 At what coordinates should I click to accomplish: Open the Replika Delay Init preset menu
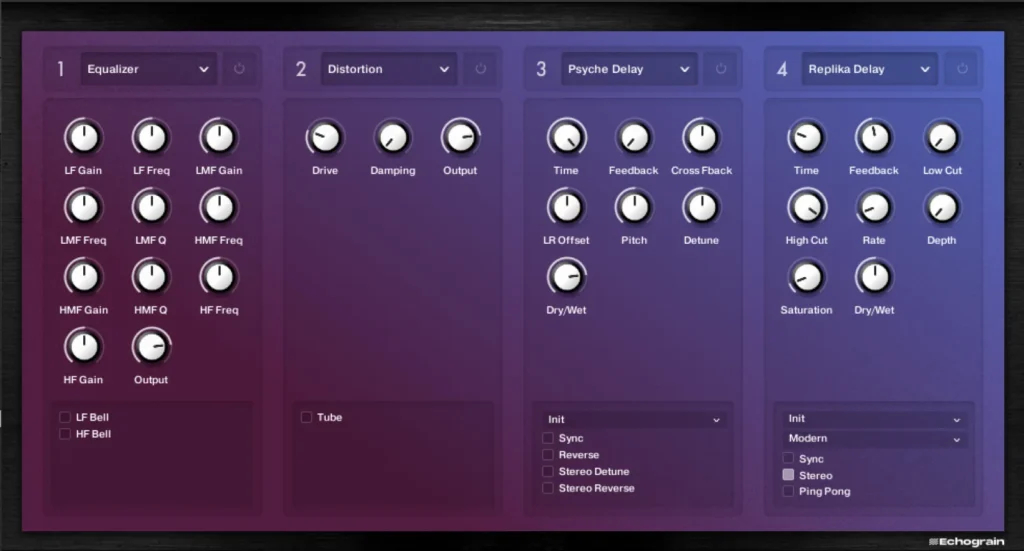pos(874,418)
